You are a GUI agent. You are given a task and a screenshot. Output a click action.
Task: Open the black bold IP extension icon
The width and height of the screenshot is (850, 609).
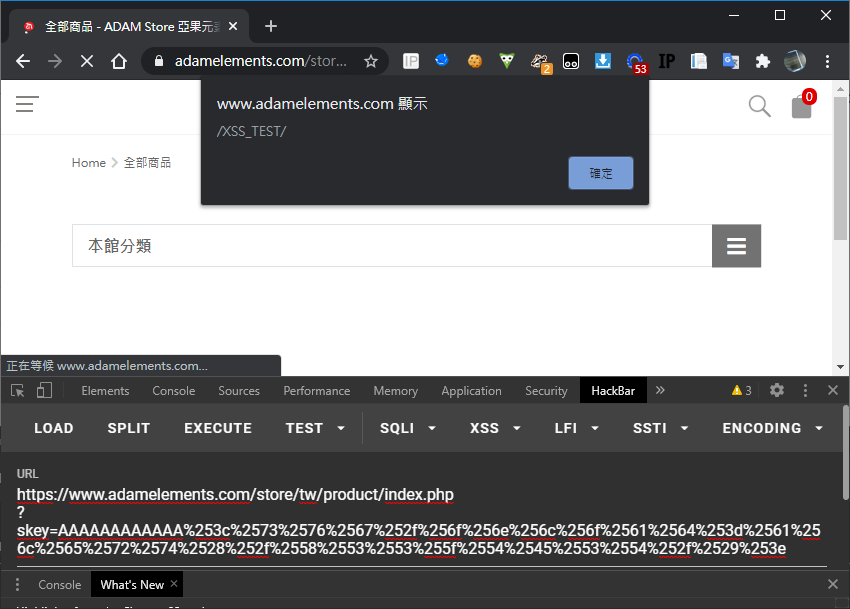(667, 61)
